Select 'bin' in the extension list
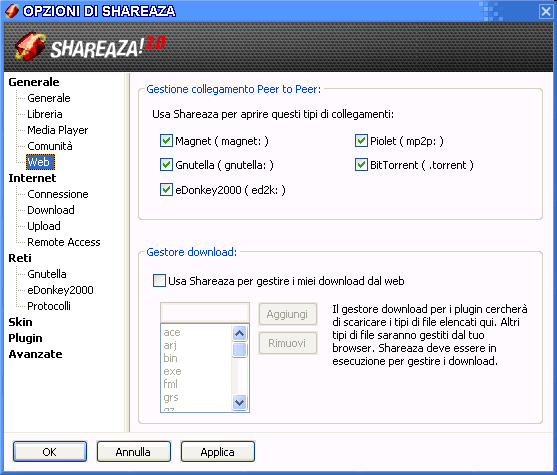 pos(171,358)
